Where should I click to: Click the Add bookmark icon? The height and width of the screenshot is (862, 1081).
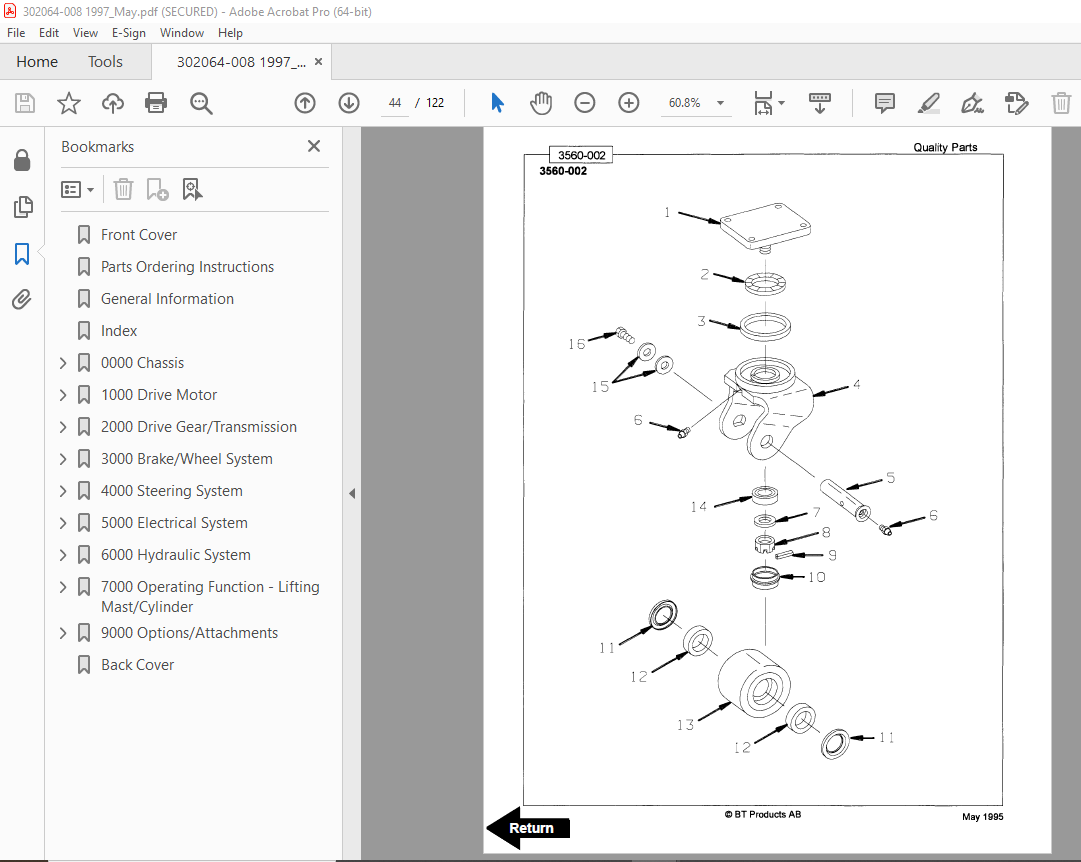[157, 189]
